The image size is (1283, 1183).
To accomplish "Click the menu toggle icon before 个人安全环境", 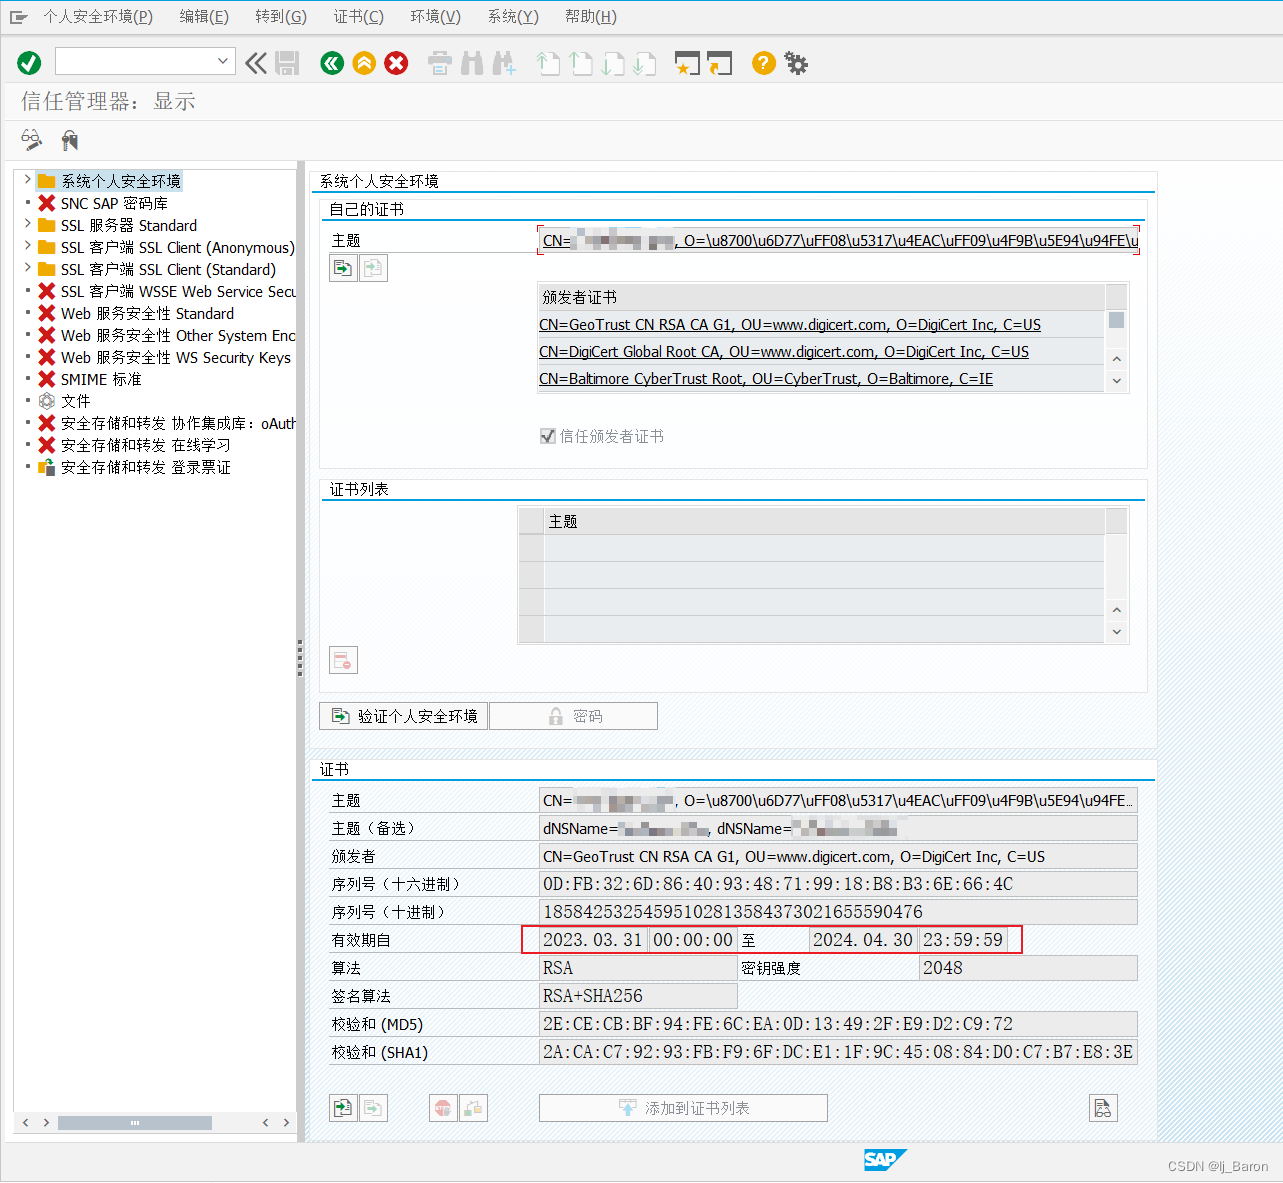I will point(18,17).
